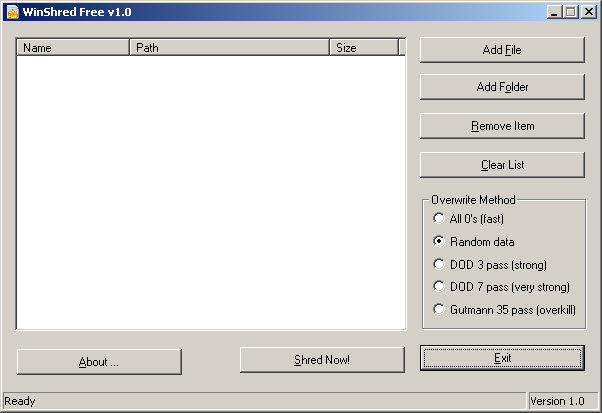Click the WinShred app icon in title bar
This screenshot has width=602, height=413.
[13, 12]
